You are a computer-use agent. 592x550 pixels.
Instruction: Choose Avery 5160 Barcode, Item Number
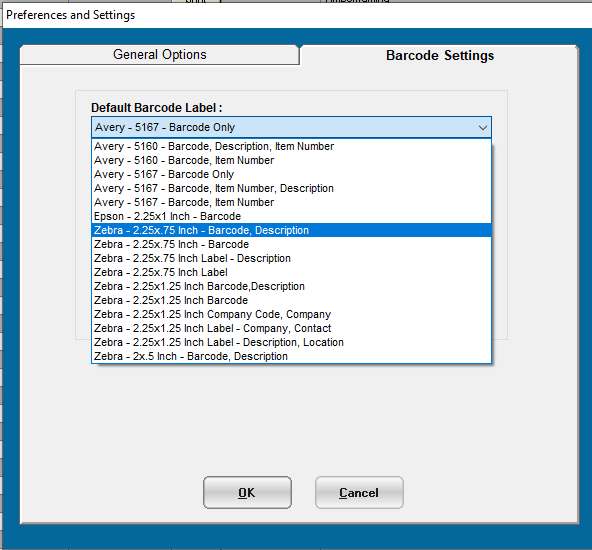point(291,160)
